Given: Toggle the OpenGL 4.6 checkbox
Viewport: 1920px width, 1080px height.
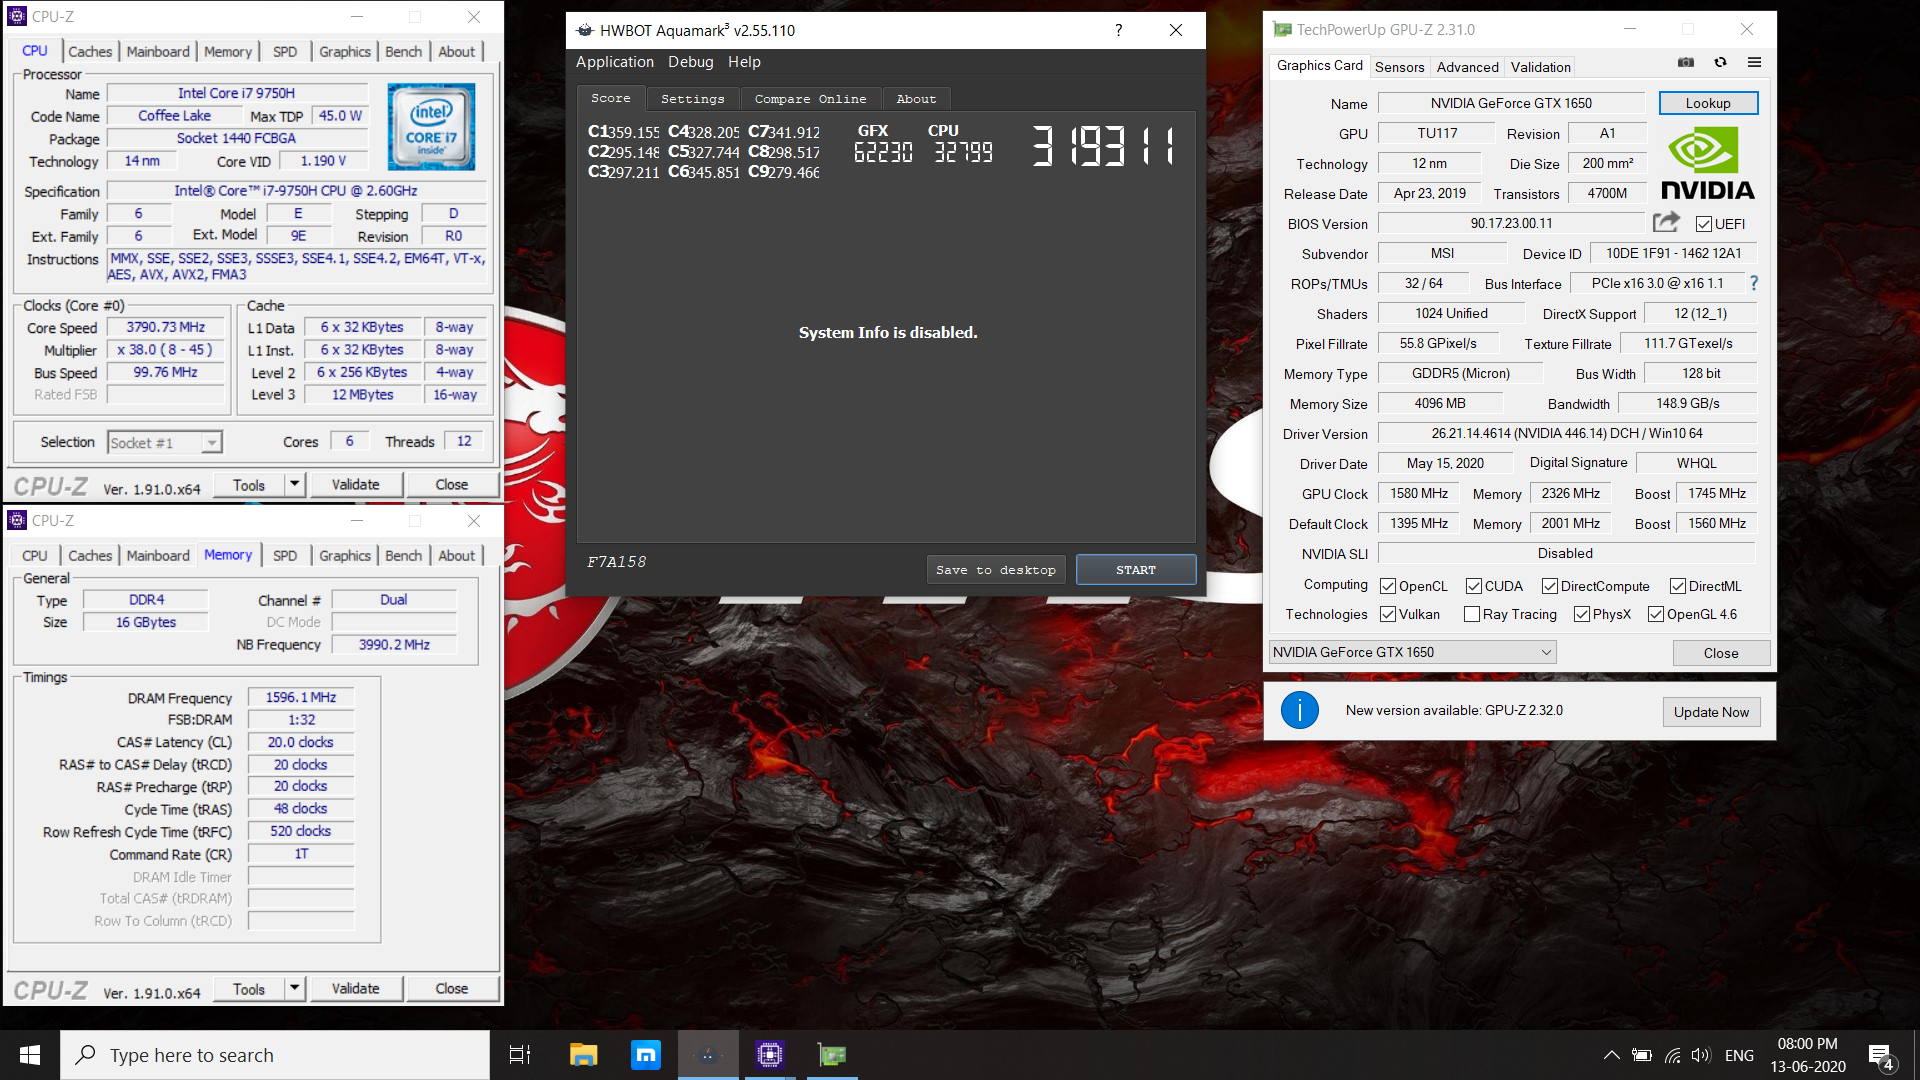Looking at the screenshot, I should 1656,614.
